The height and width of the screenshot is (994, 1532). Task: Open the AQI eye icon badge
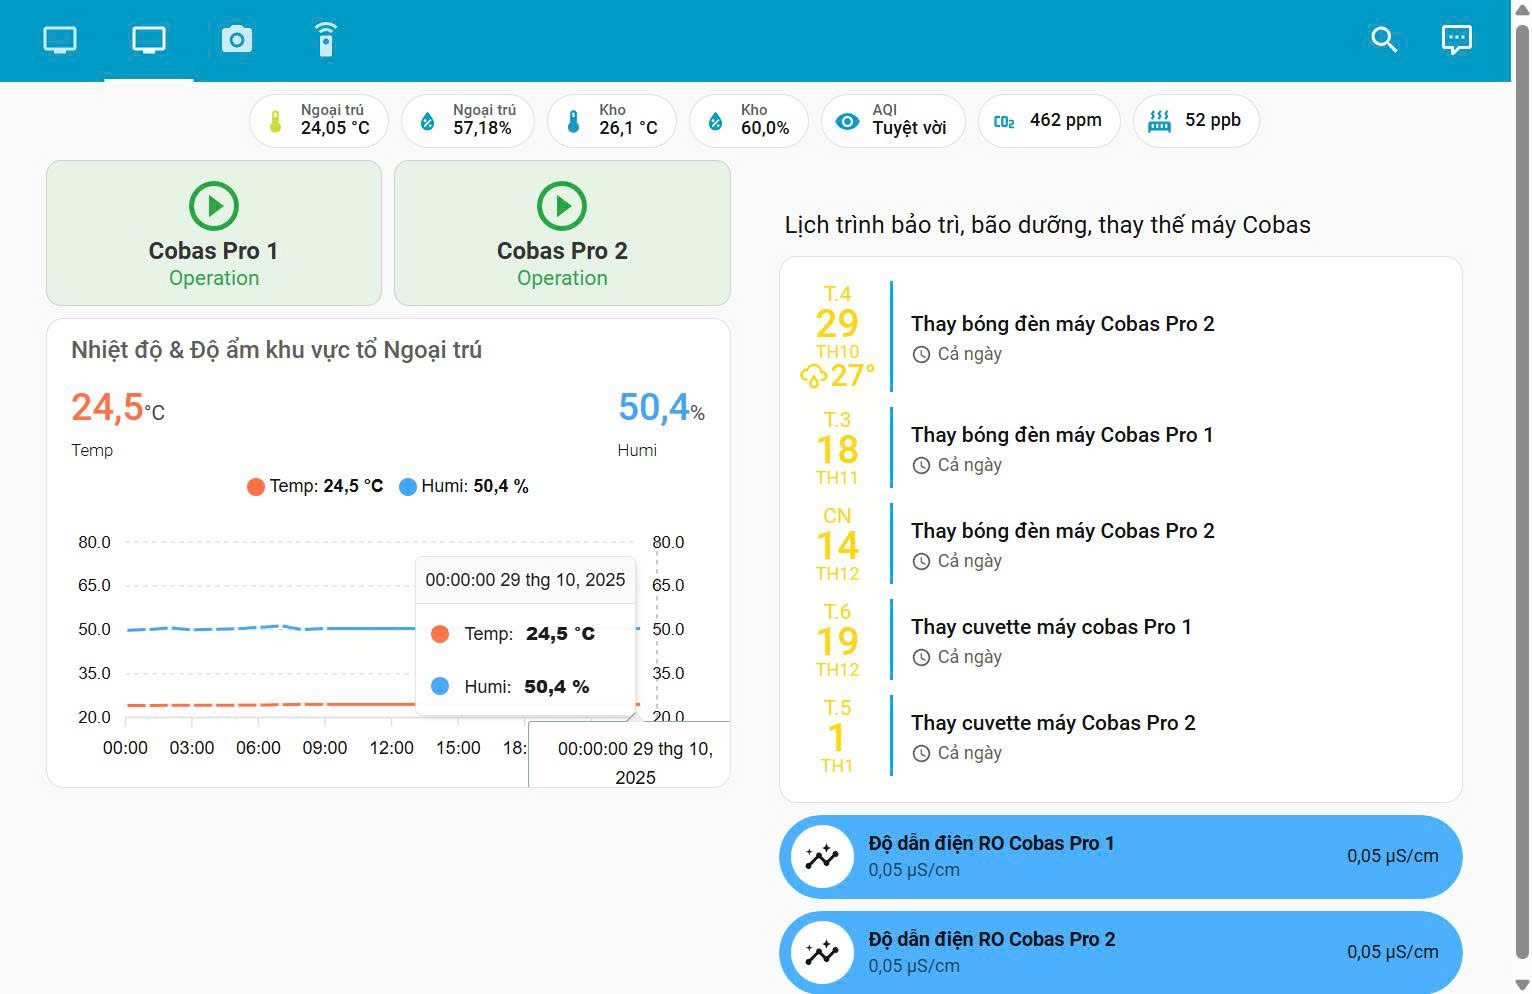click(847, 121)
